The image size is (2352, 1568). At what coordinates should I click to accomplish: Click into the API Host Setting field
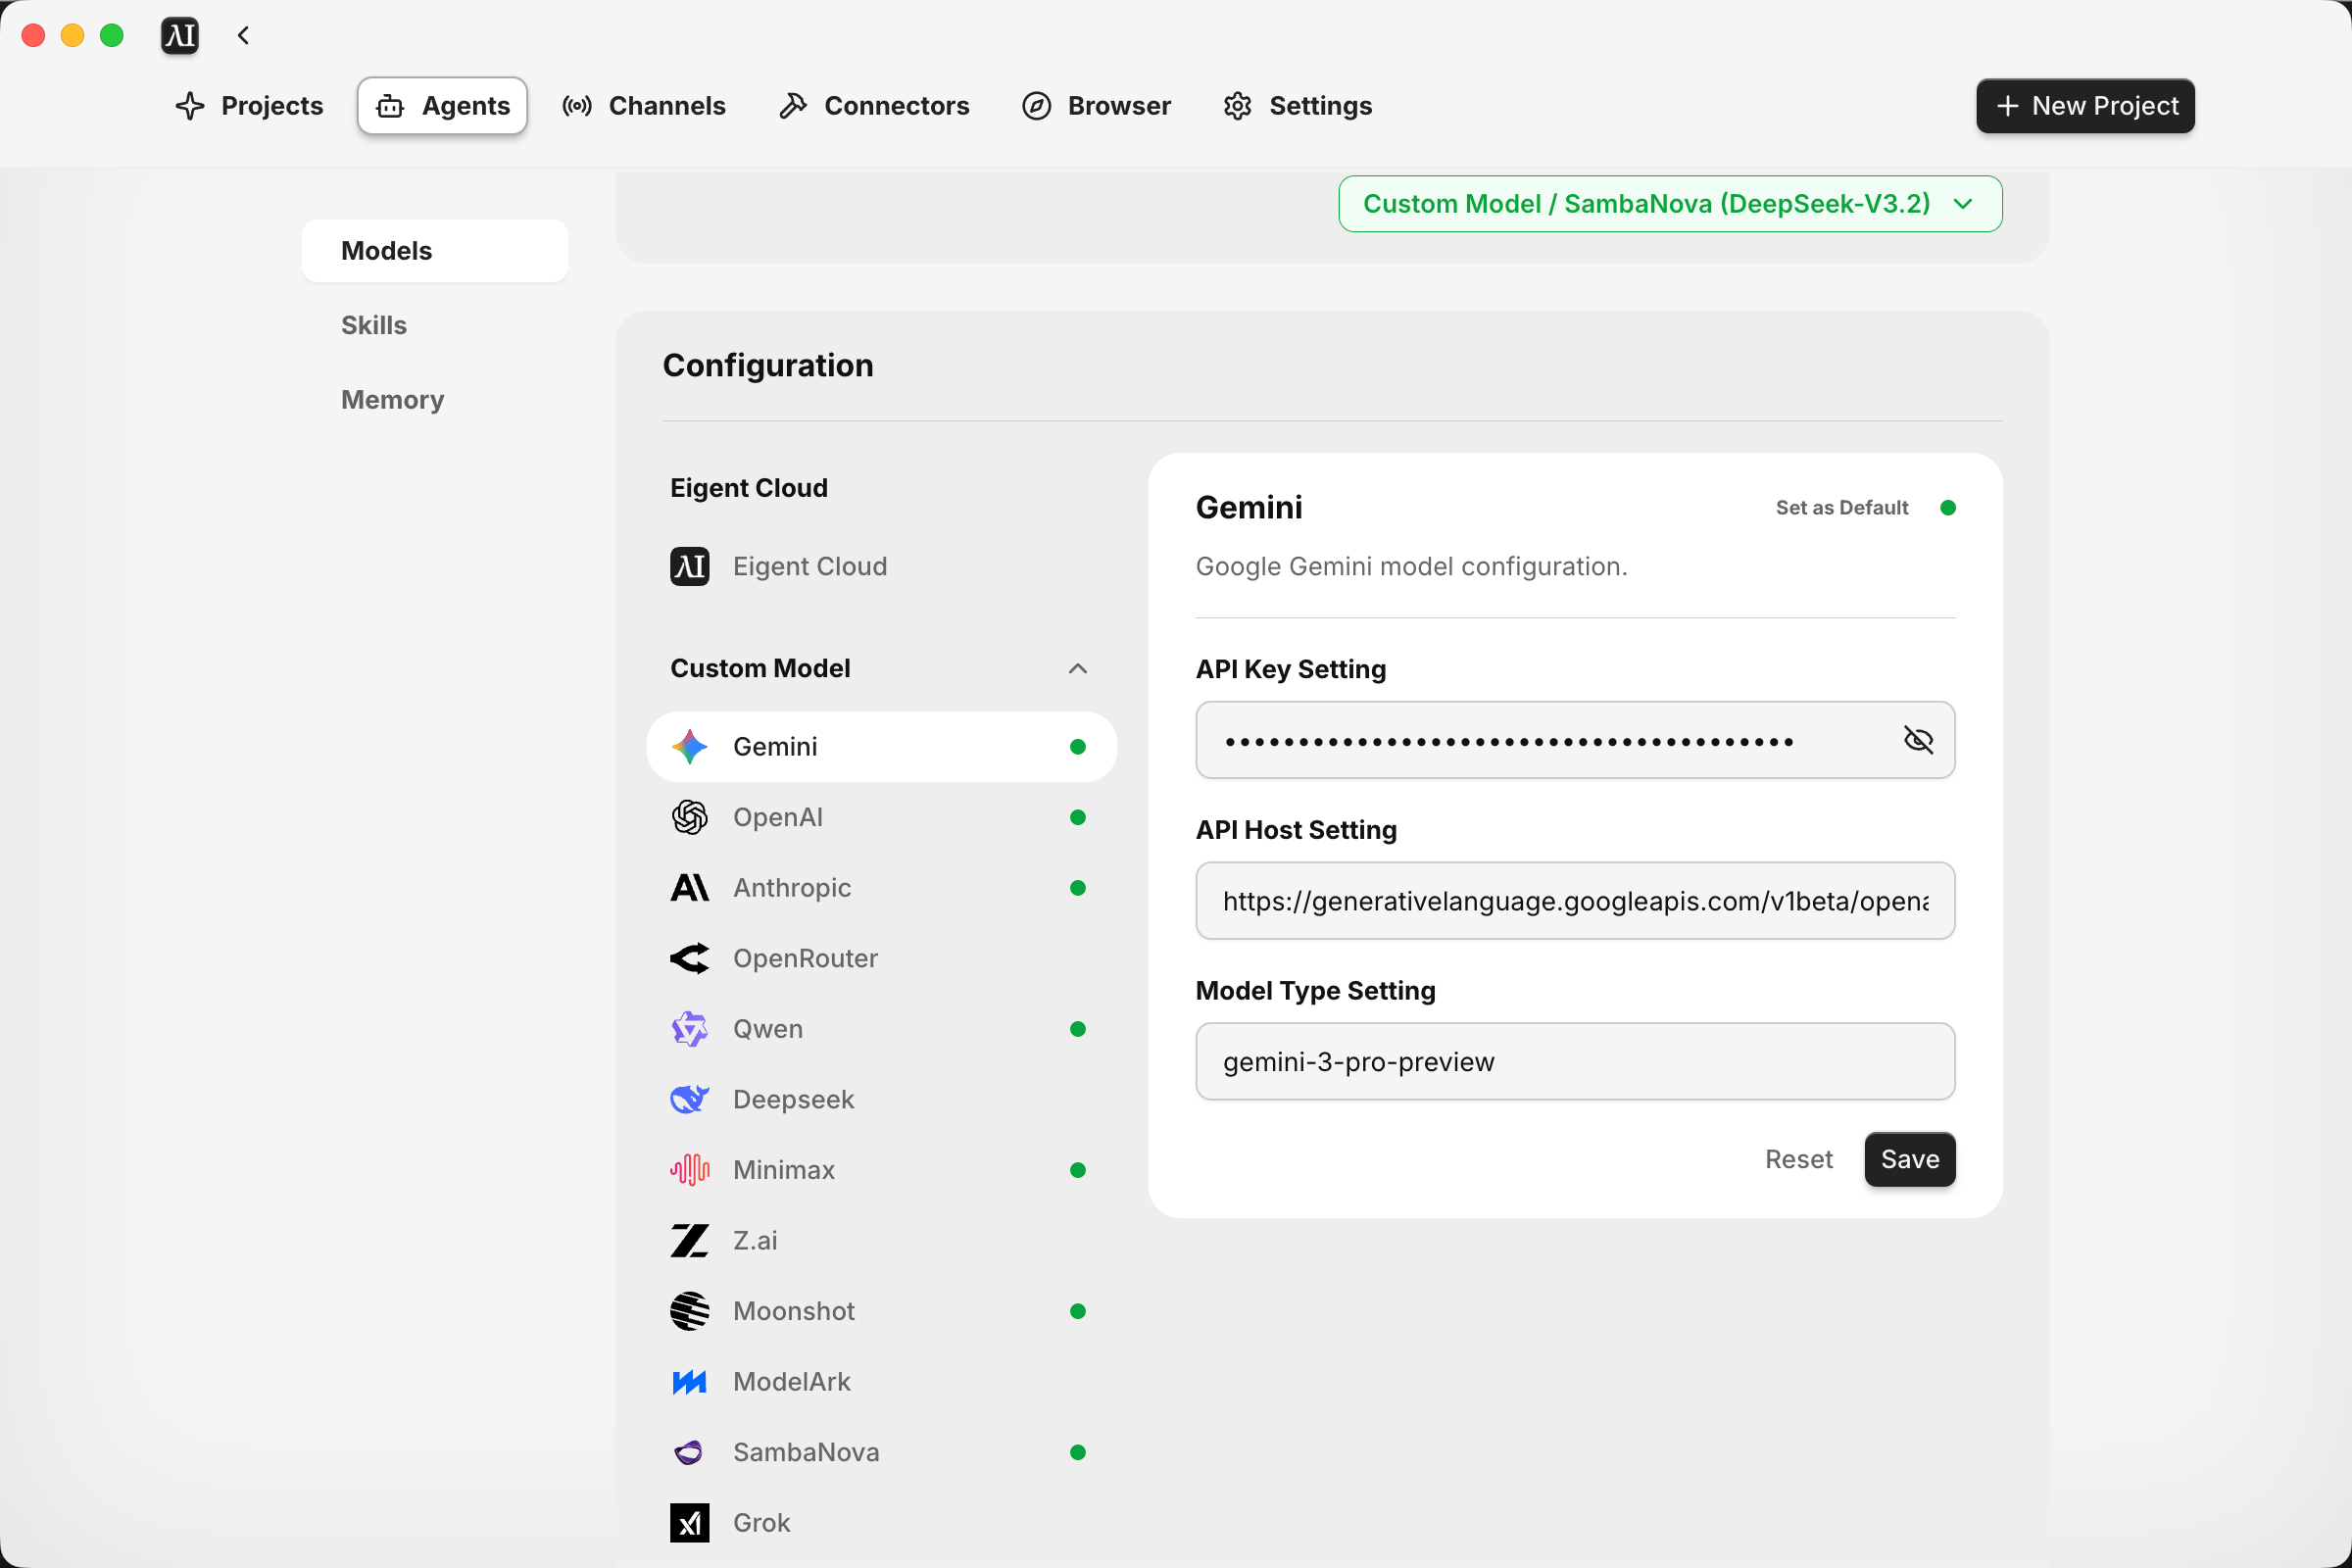(1575, 901)
